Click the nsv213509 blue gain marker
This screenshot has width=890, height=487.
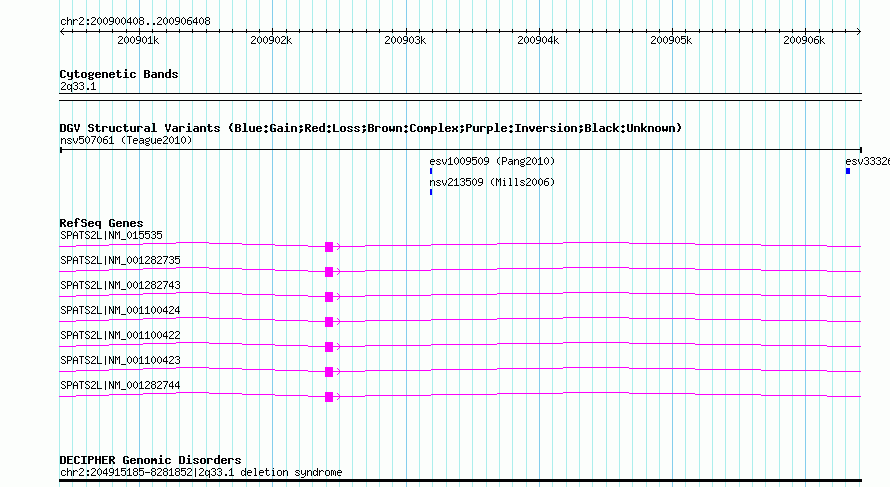pyautogui.click(x=431, y=192)
